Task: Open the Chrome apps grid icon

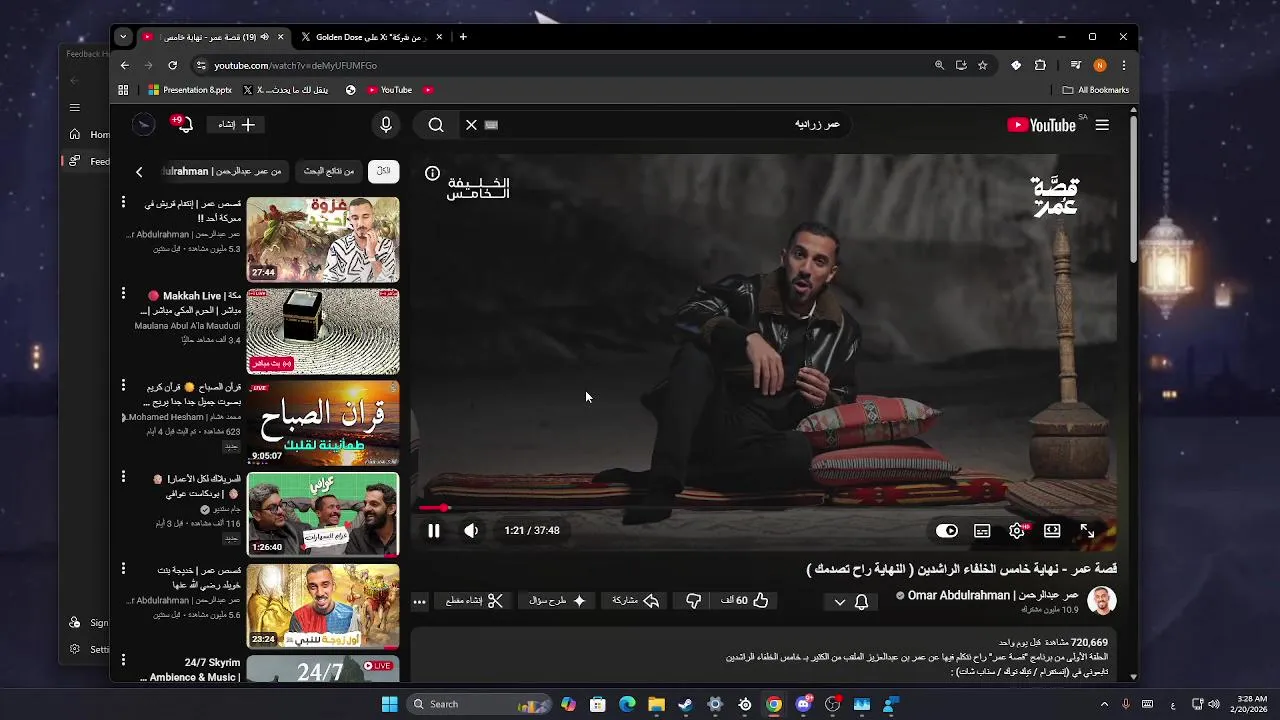Action: [123, 90]
